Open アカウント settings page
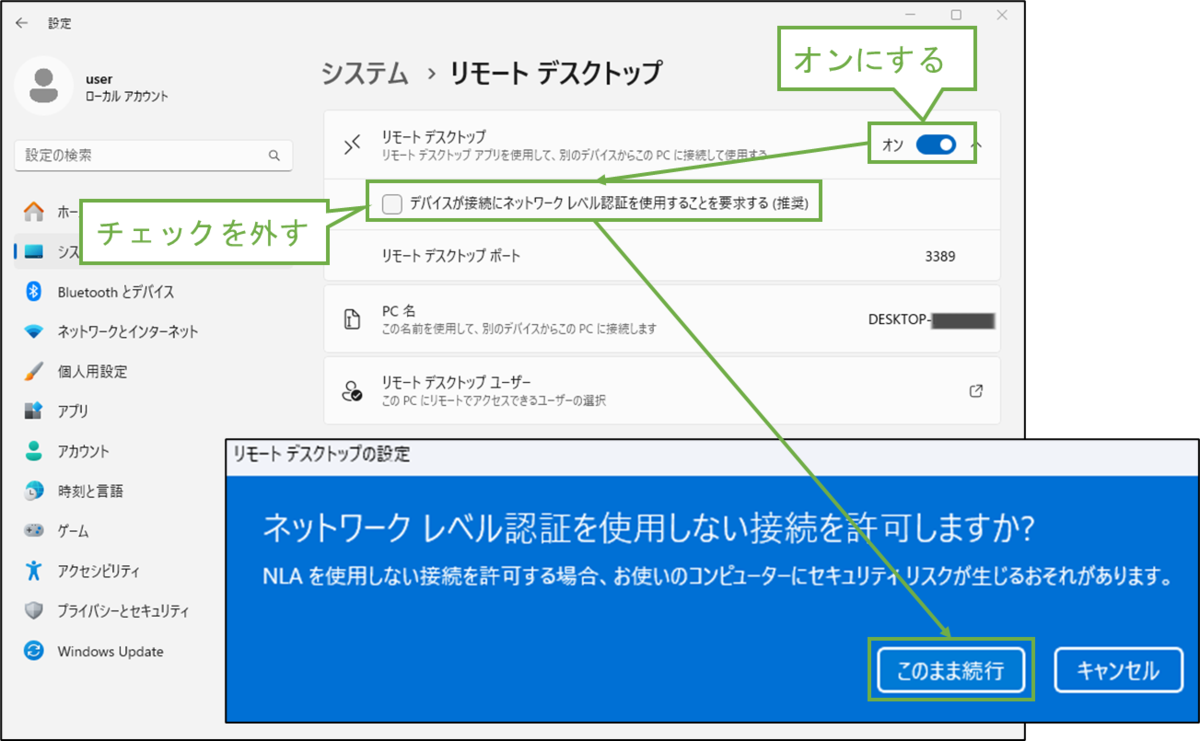Image resolution: width=1200 pixels, height=741 pixels. pos(83,451)
